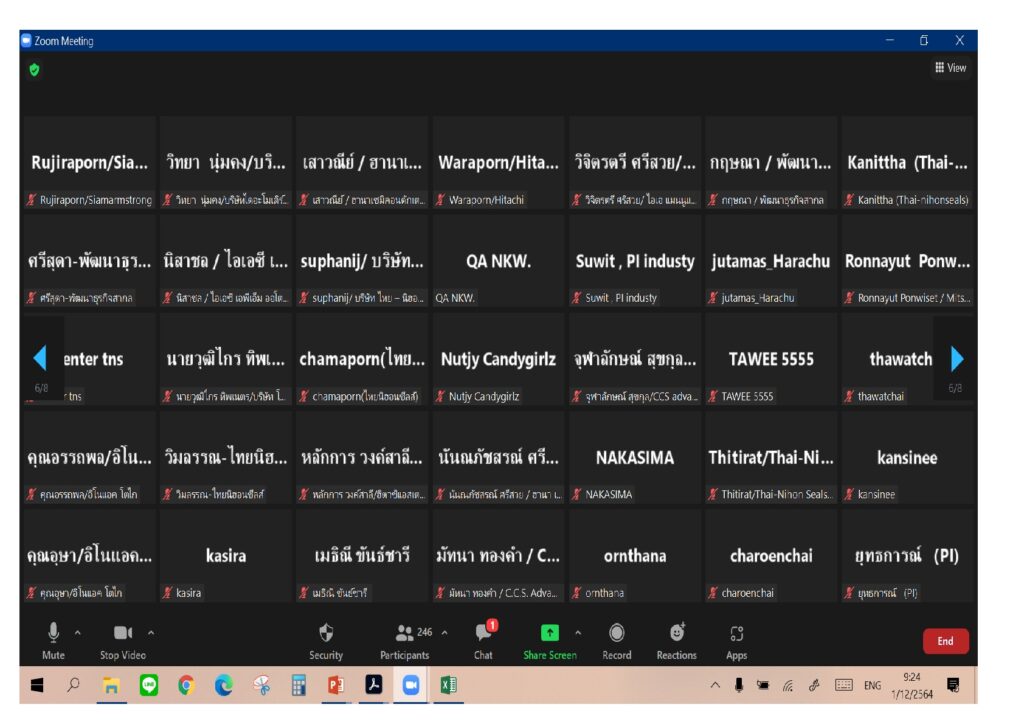Mute the microphone in Zoom
Viewport: 1024px width, 724px height.
(x=54, y=640)
